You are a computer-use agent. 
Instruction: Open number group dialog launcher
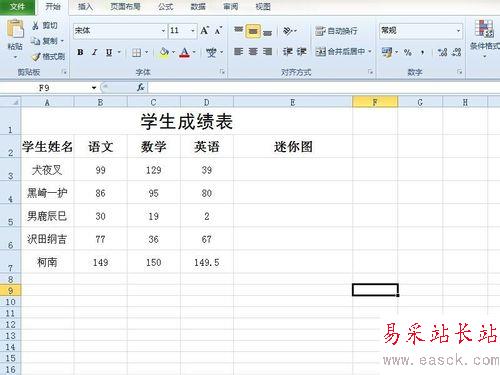[460, 72]
